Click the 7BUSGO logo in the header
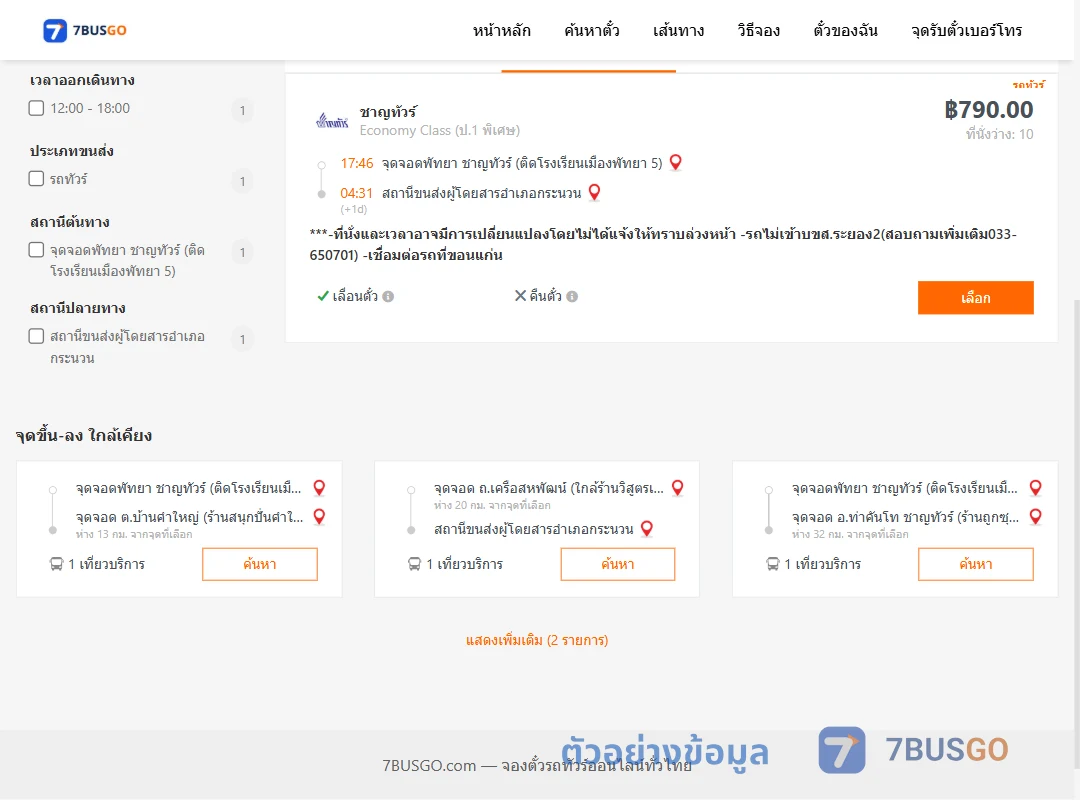The height and width of the screenshot is (800, 1080). click(85, 30)
